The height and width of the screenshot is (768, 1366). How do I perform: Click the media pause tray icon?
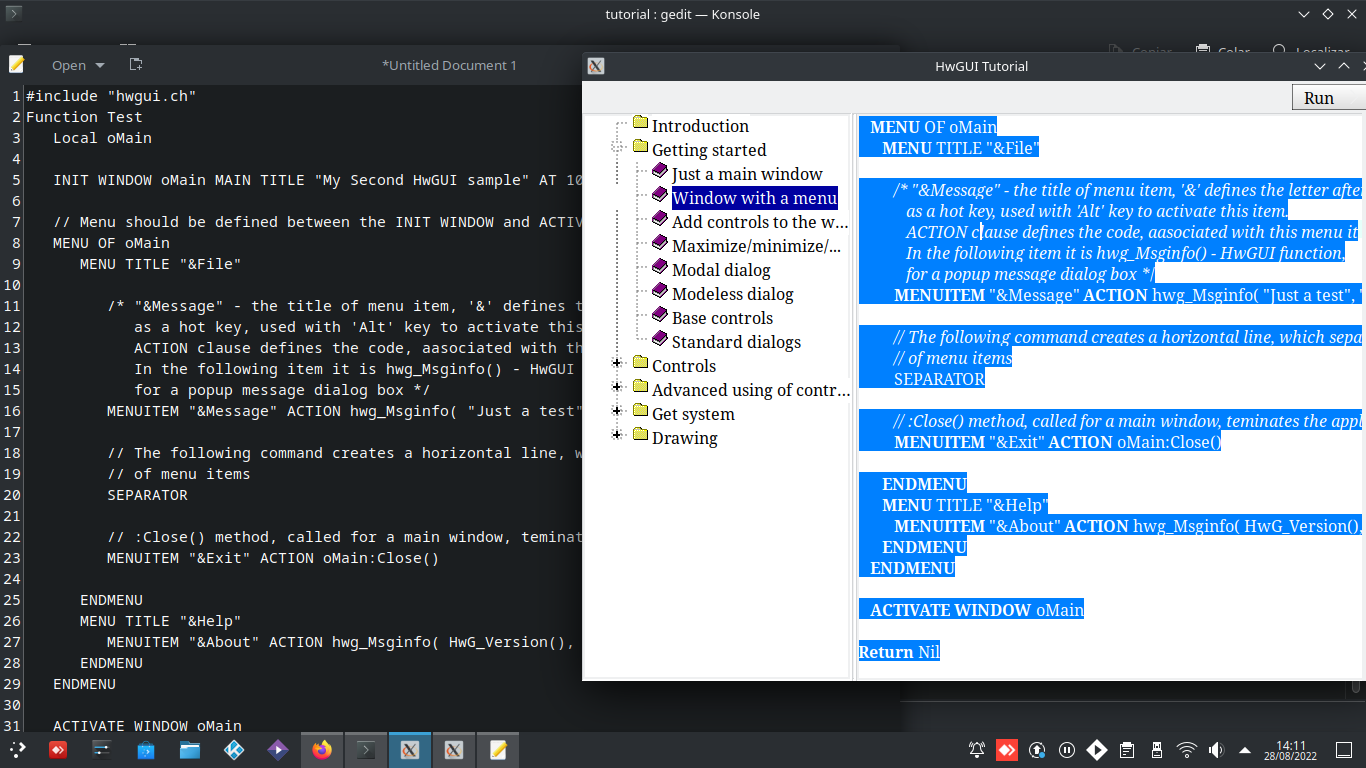point(1067,749)
